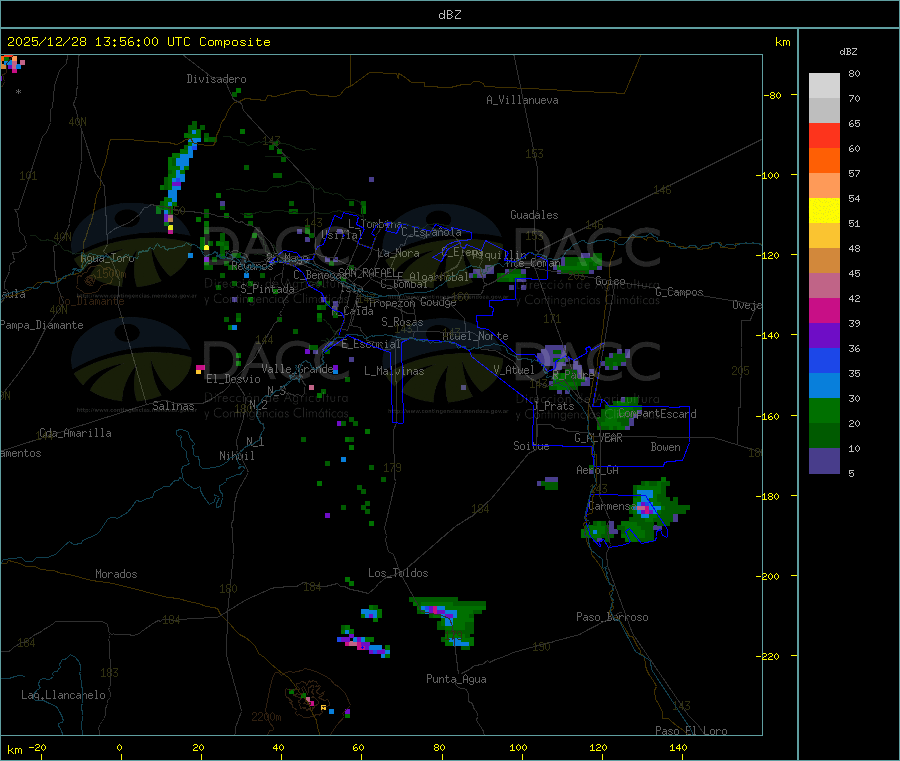900x761 pixels.
Task: Click the 'La_Nora' map label
Action: (398, 253)
